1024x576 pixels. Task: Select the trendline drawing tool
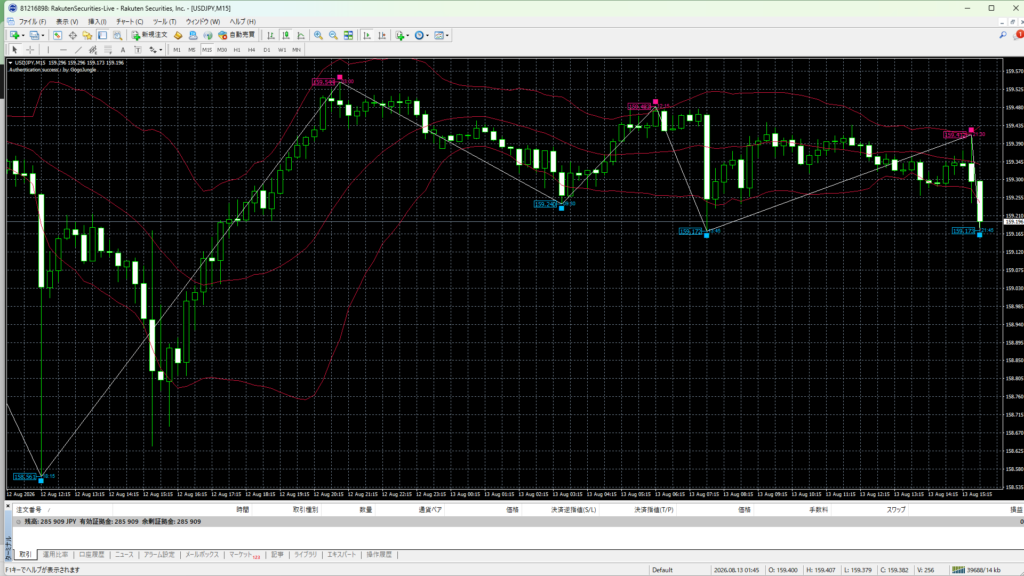[x=78, y=50]
